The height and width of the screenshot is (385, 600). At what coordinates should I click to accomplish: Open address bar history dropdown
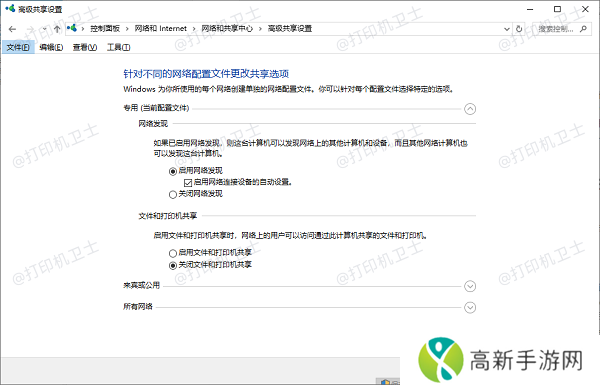coord(507,29)
